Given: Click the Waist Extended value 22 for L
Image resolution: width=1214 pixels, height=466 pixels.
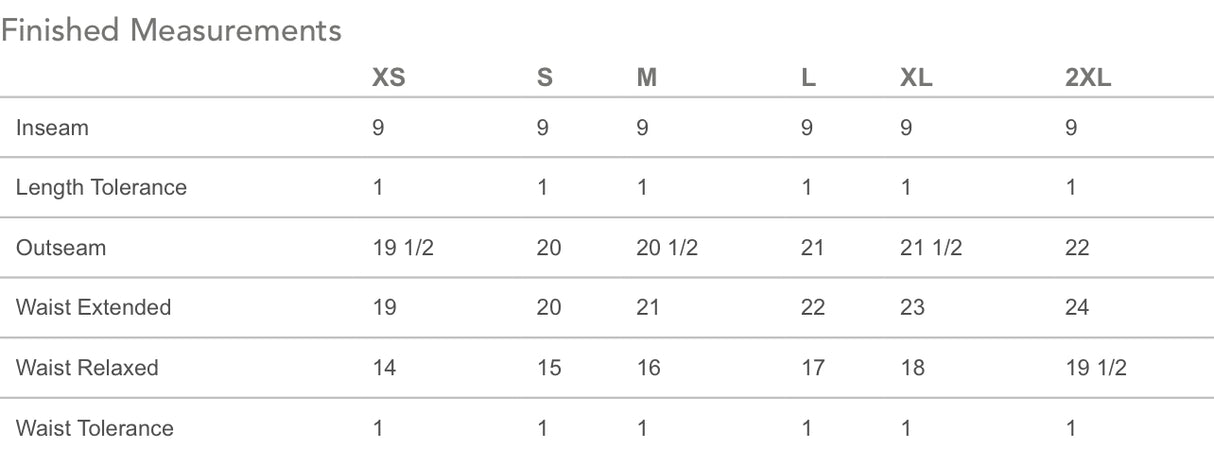Looking at the screenshot, I should 813,307.
